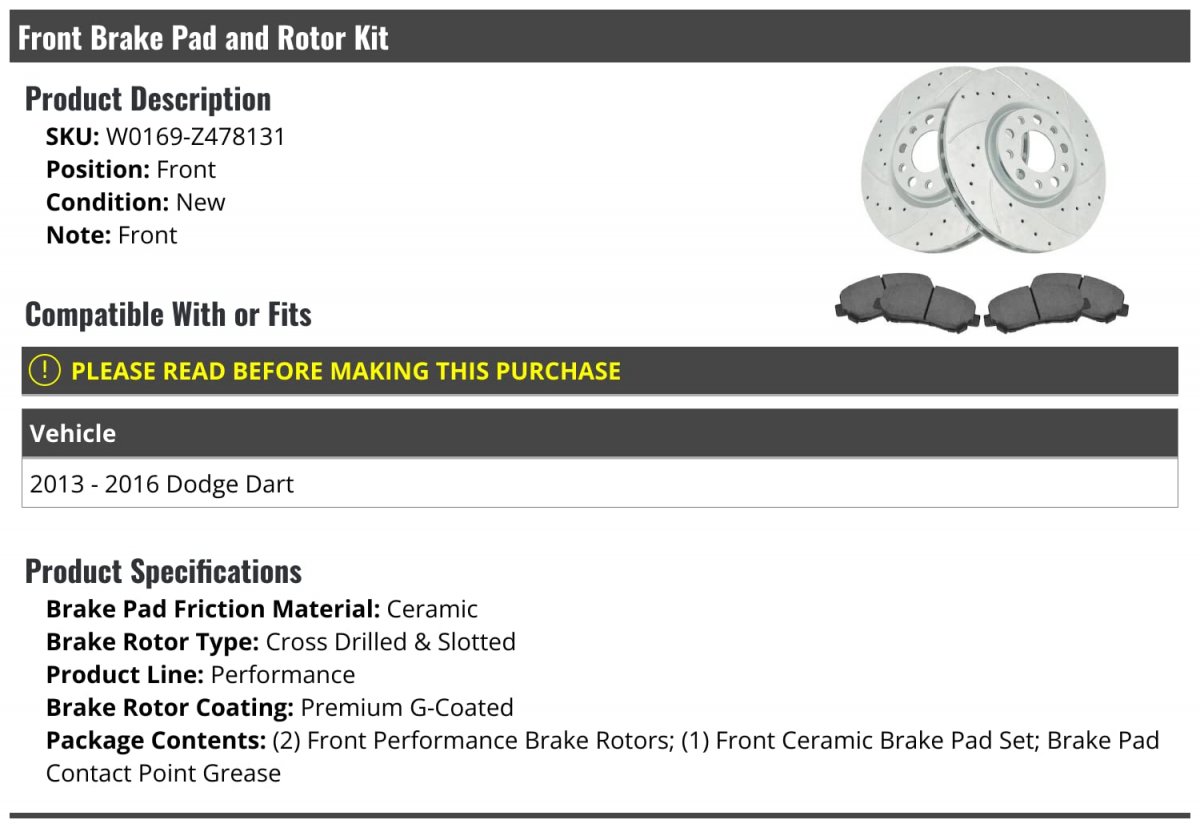Click the brake pads product image
Image resolution: width=1200 pixels, height=828 pixels.
pyautogui.click(x=983, y=302)
